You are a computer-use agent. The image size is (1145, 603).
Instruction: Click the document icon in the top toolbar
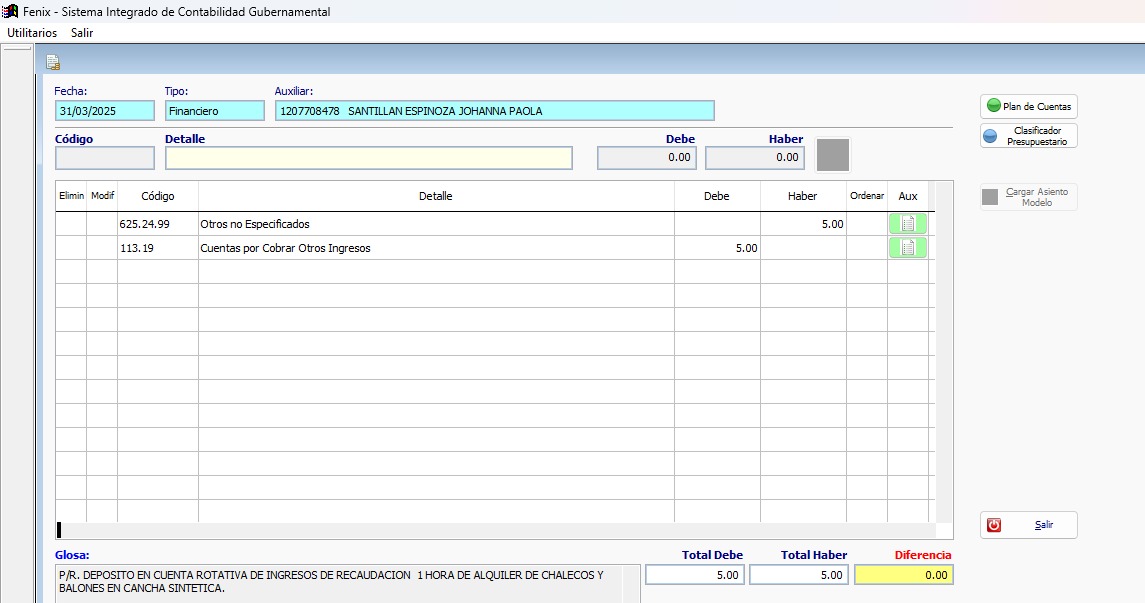pyautogui.click(x=53, y=63)
